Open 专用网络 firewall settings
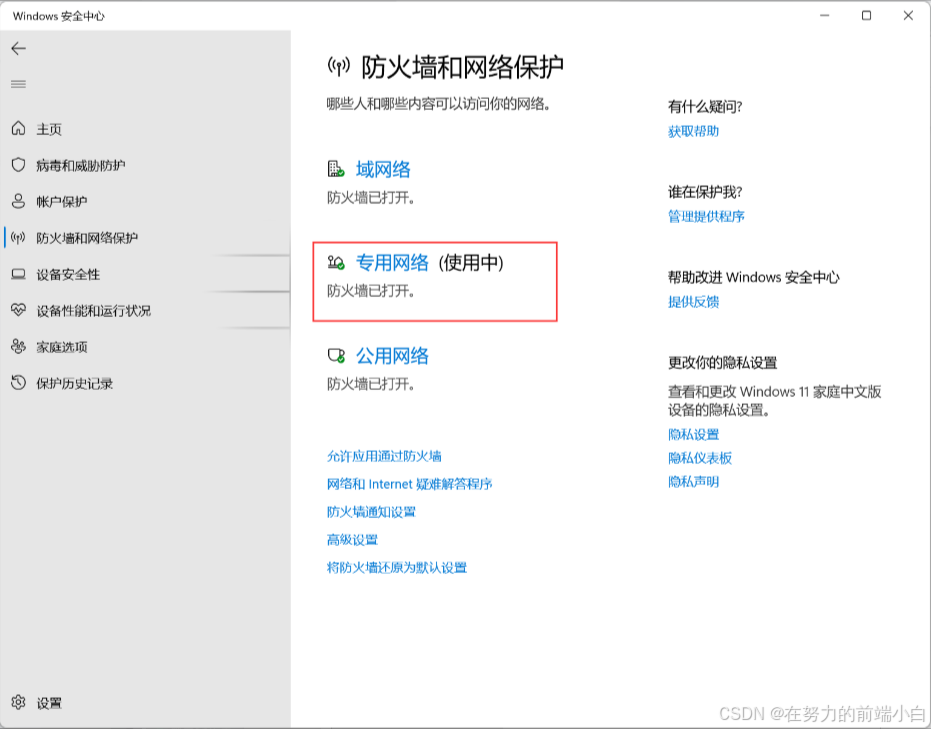The image size is (931, 729). click(x=392, y=262)
